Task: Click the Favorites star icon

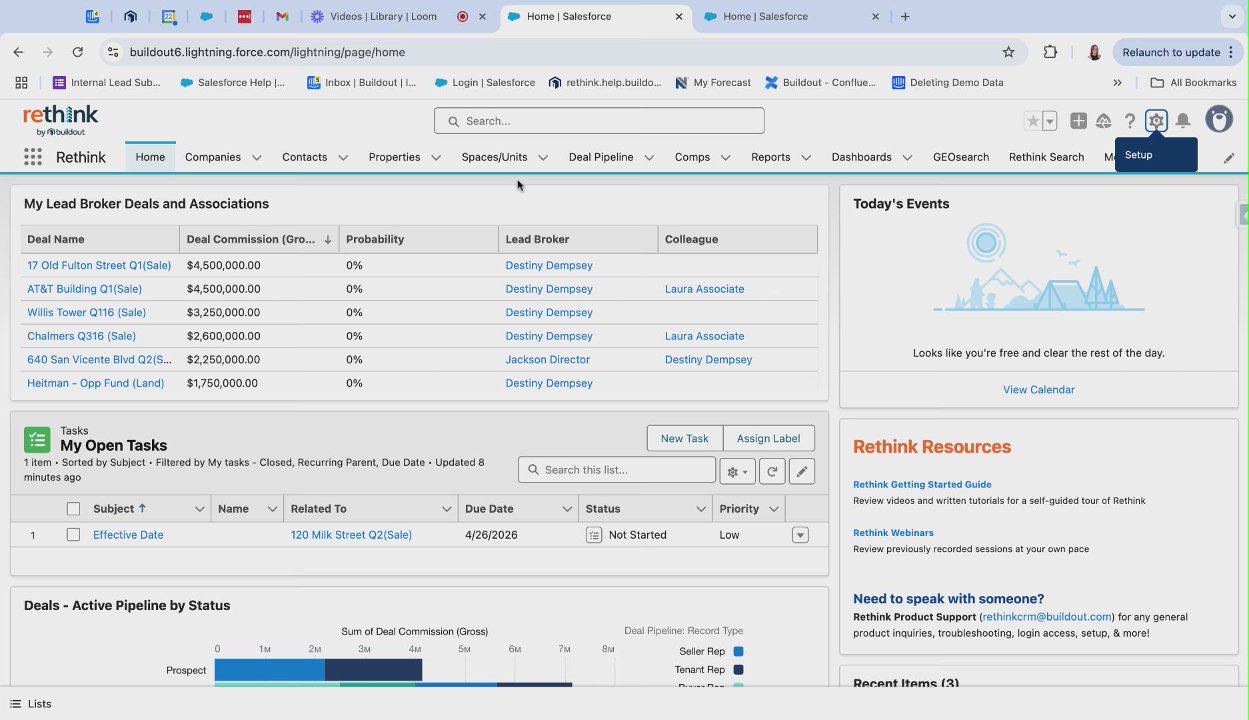Action: (1033, 121)
